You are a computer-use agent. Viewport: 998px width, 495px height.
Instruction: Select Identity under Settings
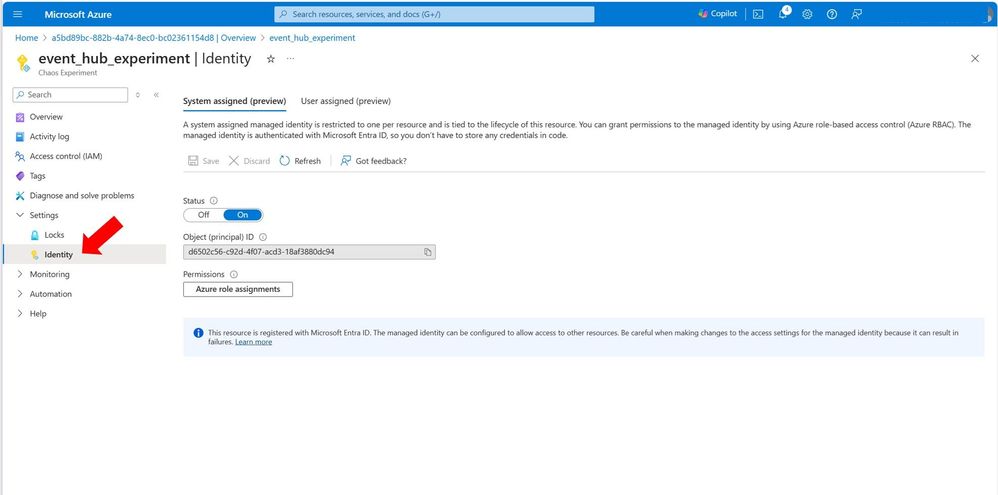[x=83, y=254]
